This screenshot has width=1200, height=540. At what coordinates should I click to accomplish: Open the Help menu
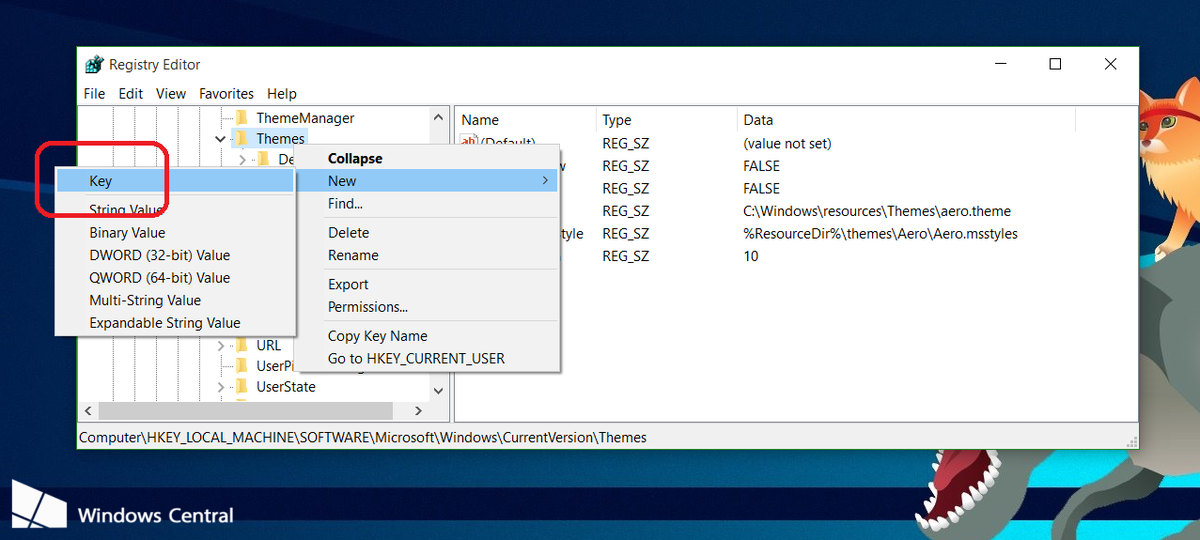(x=282, y=93)
